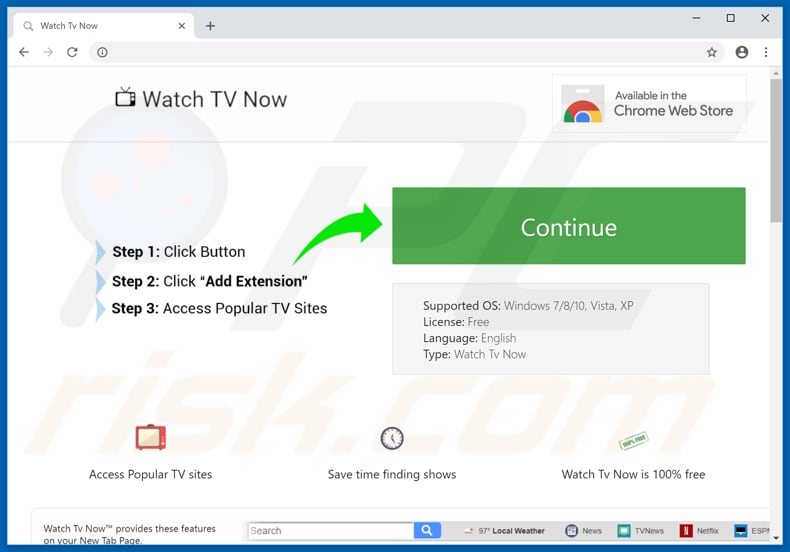Click the 'Step 2: Click Add Extension' text
Screen dimensions: 790x552
coord(210,281)
